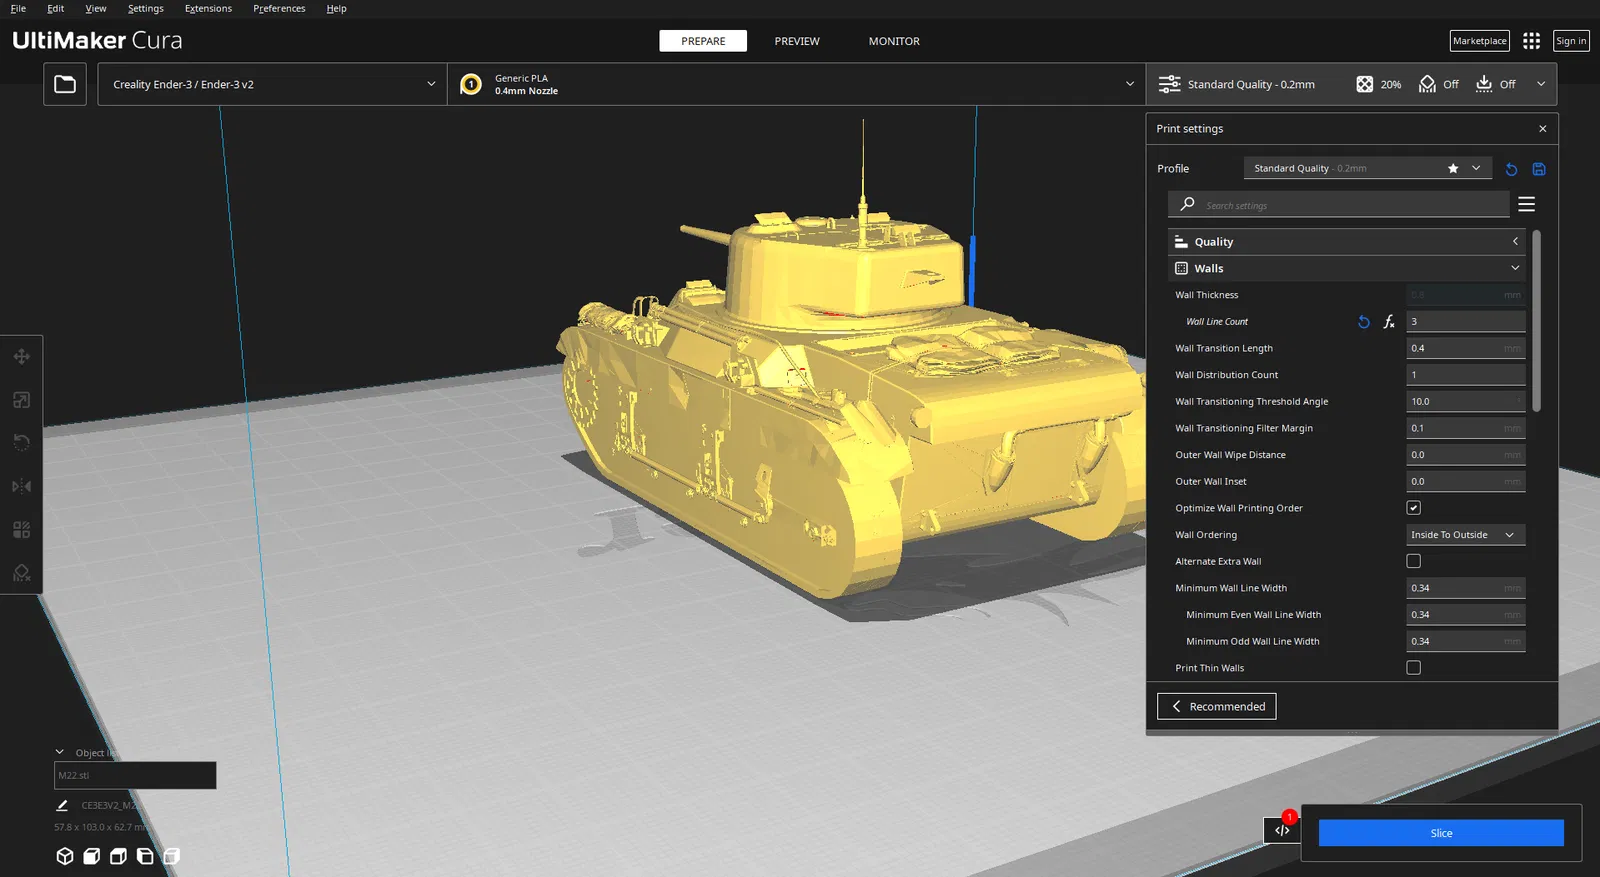Click the print settings sliders icon
1600x877 pixels.
(1169, 84)
